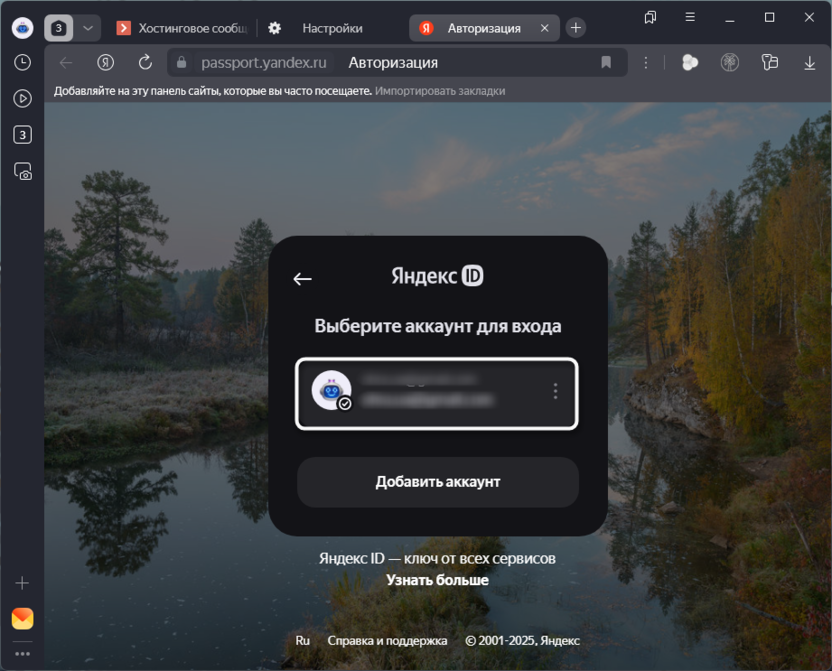Open the Alice assistant avatar icon
The image size is (832, 671).
22,28
